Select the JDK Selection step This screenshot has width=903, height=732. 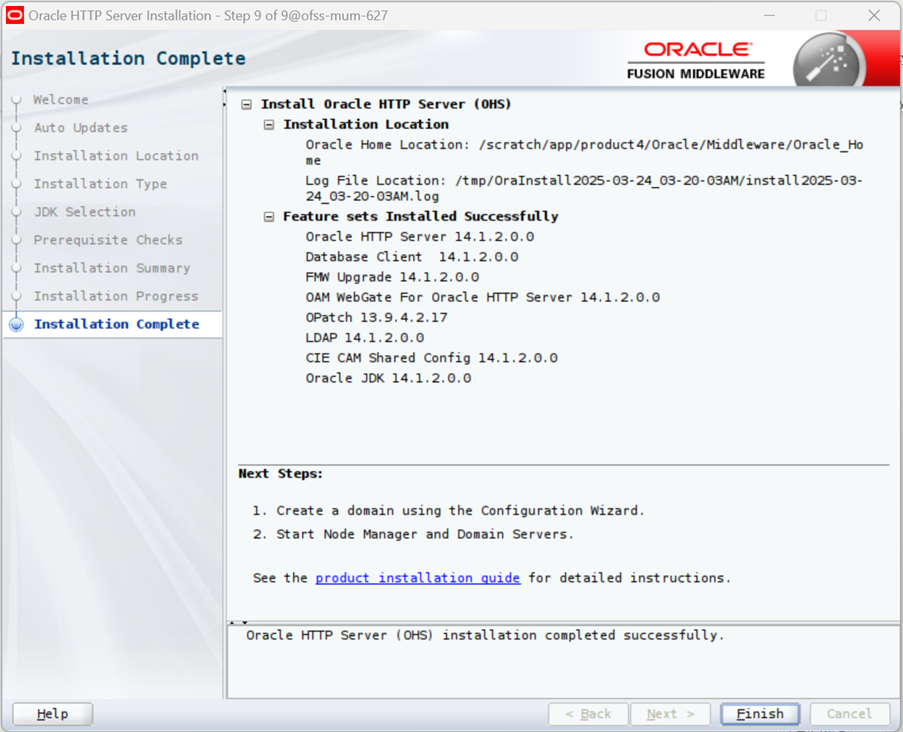pos(85,212)
